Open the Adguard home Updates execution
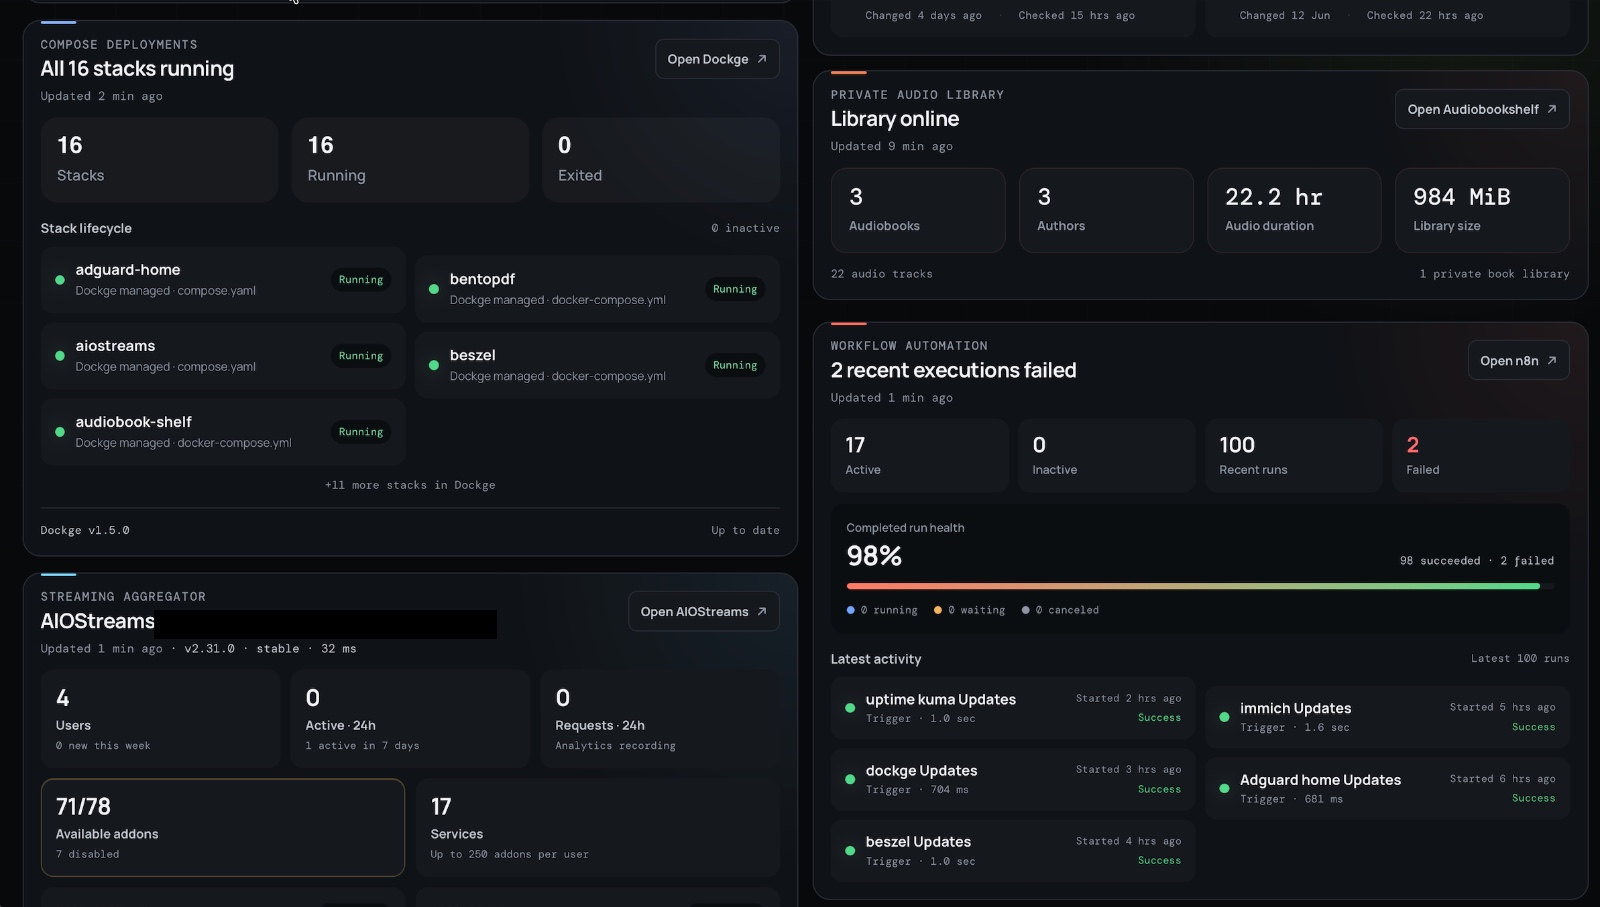This screenshot has height=907, width=1600. coord(1387,788)
